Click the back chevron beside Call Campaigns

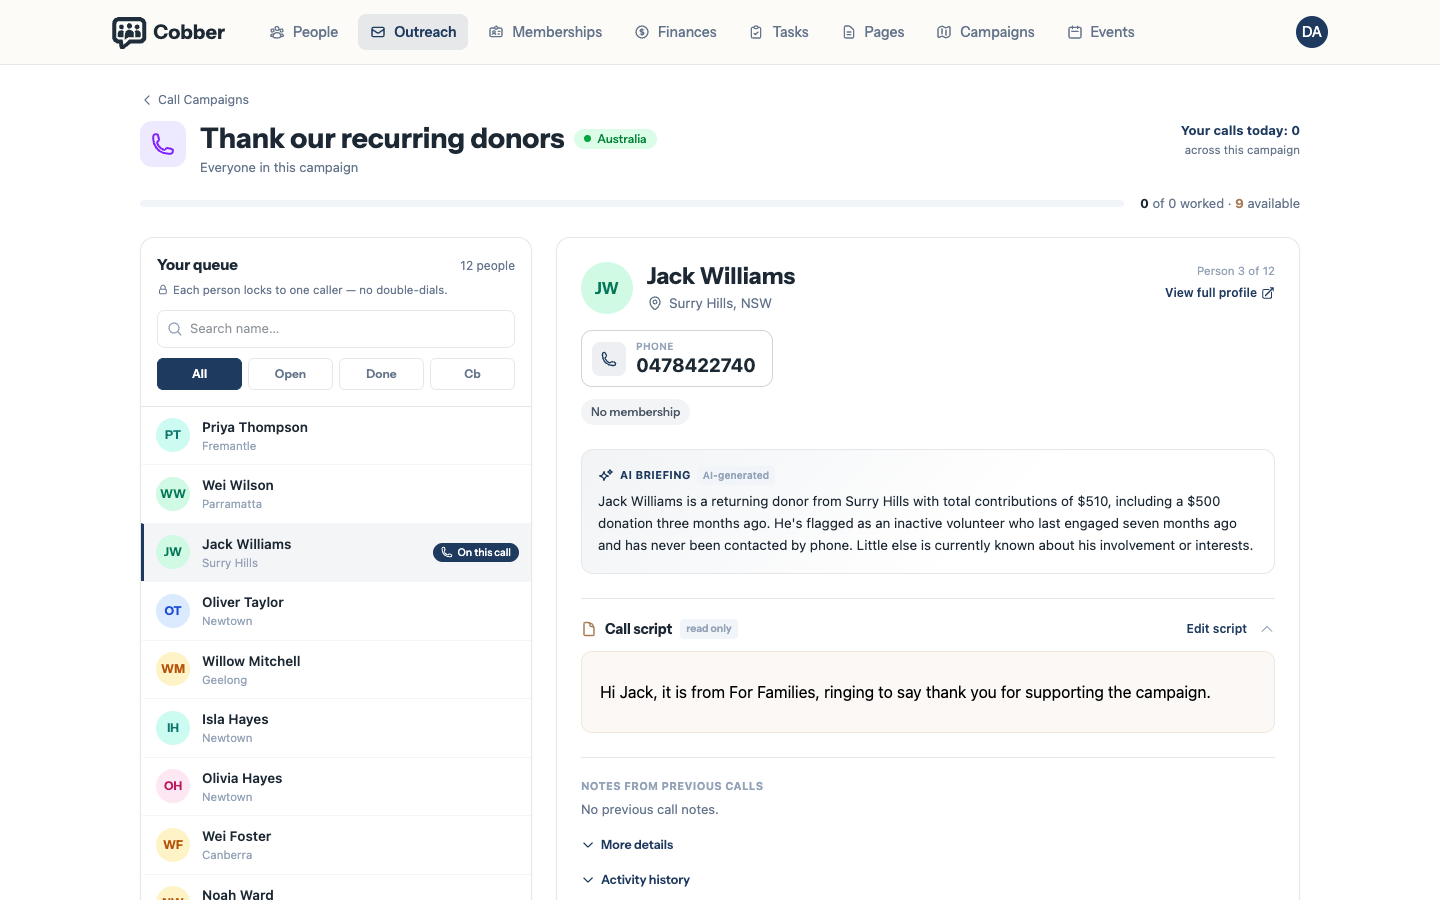[147, 100]
